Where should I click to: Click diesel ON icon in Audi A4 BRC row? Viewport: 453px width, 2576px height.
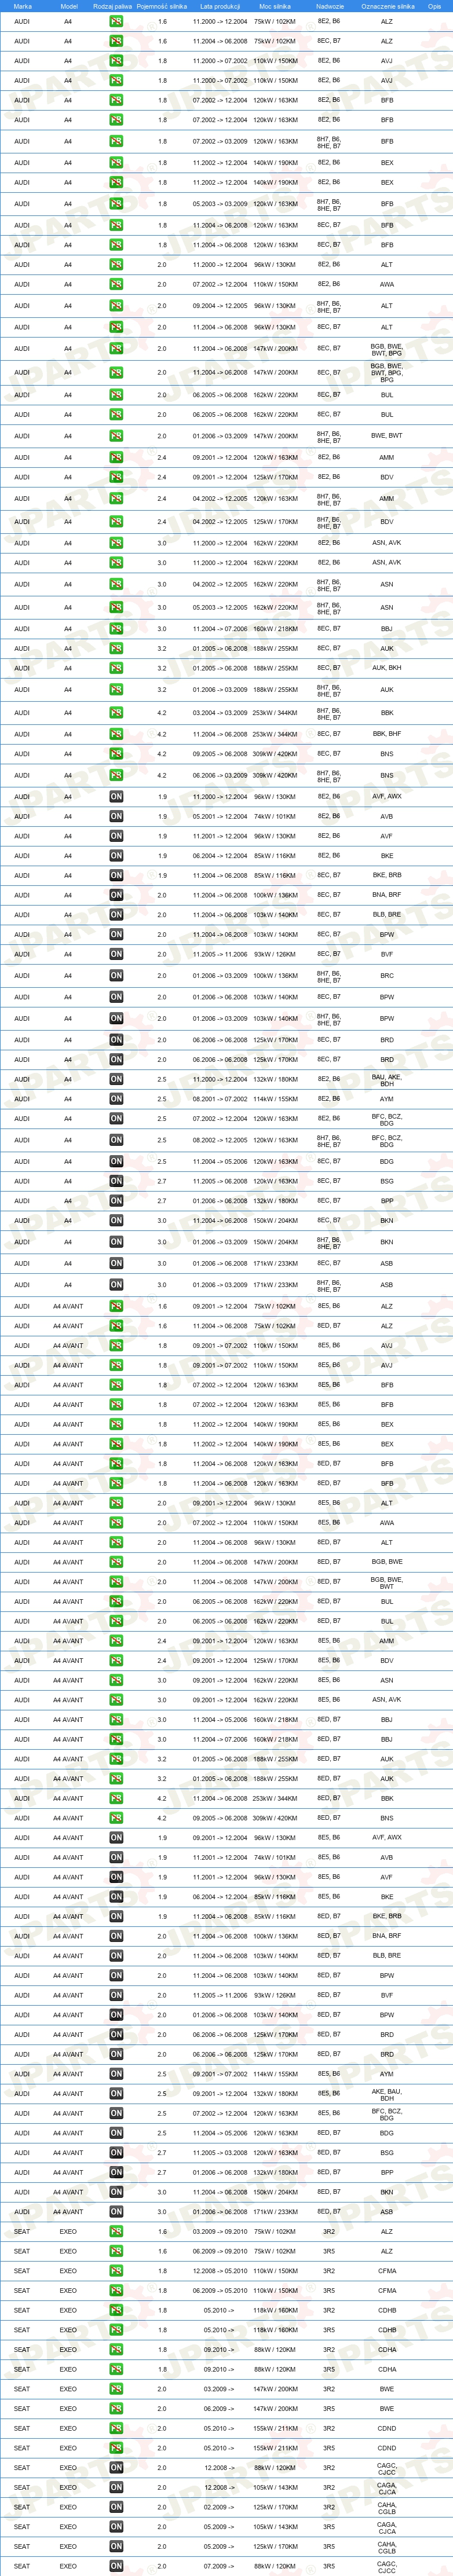(x=116, y=975)
